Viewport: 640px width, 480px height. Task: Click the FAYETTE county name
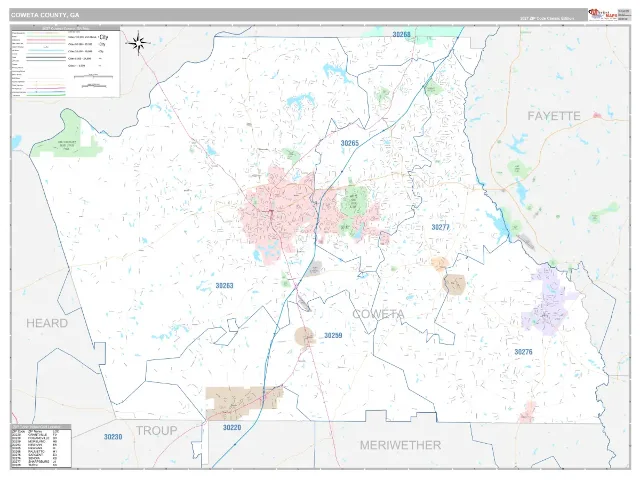554,116
